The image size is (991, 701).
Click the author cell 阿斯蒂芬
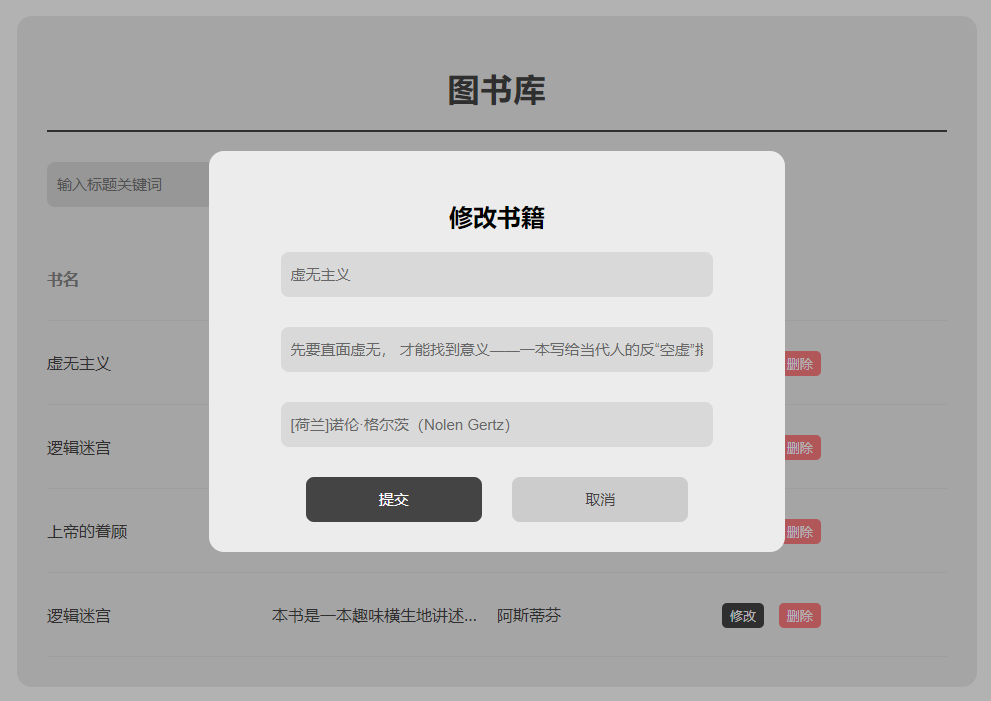pos(529,616)
